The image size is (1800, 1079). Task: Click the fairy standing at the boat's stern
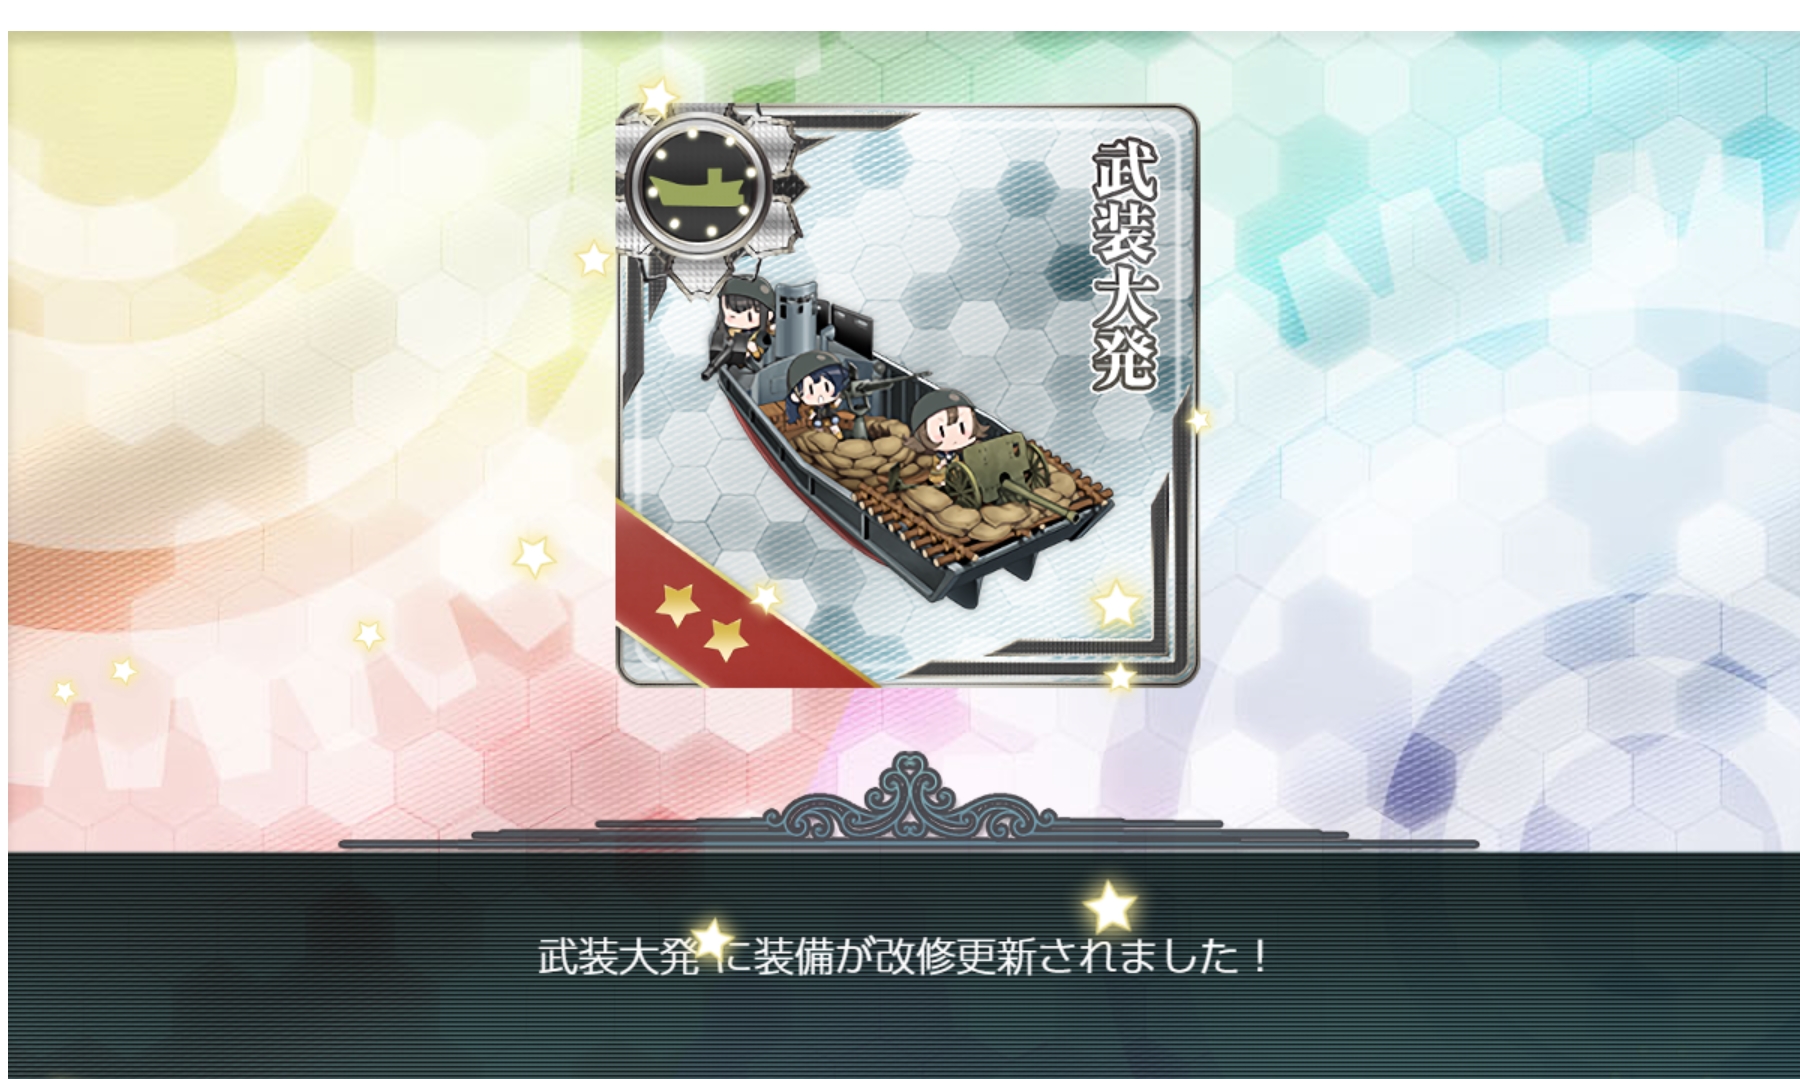pyautogui.click(x=741, y=321)
